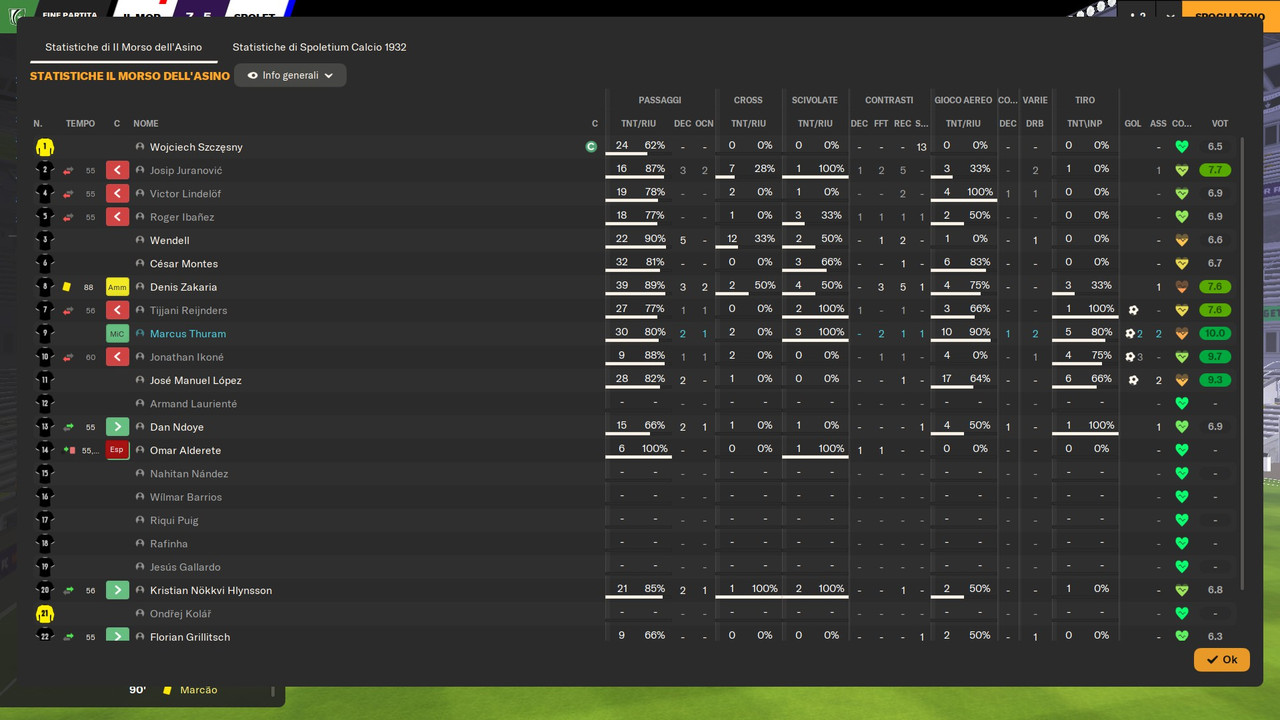Sort by the TEMPO column header

pyautogui.click(x=80, y=124)
